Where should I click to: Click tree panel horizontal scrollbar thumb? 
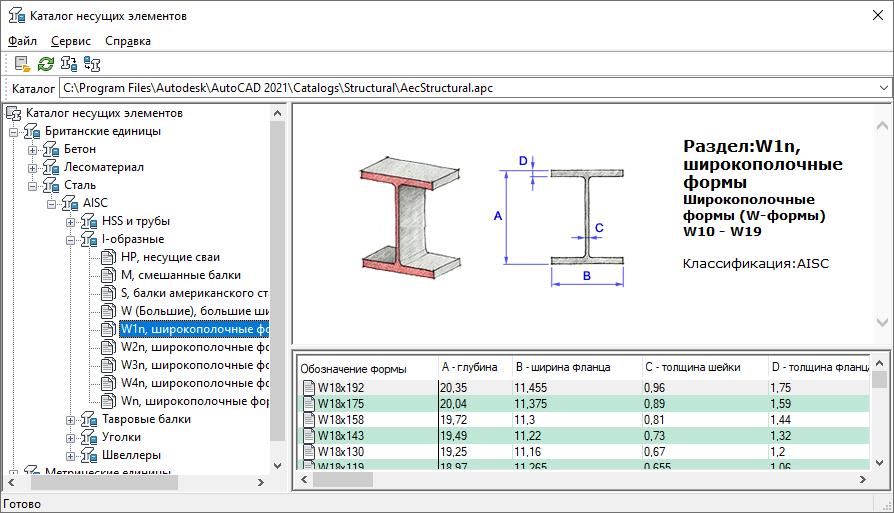pos(104,482)
